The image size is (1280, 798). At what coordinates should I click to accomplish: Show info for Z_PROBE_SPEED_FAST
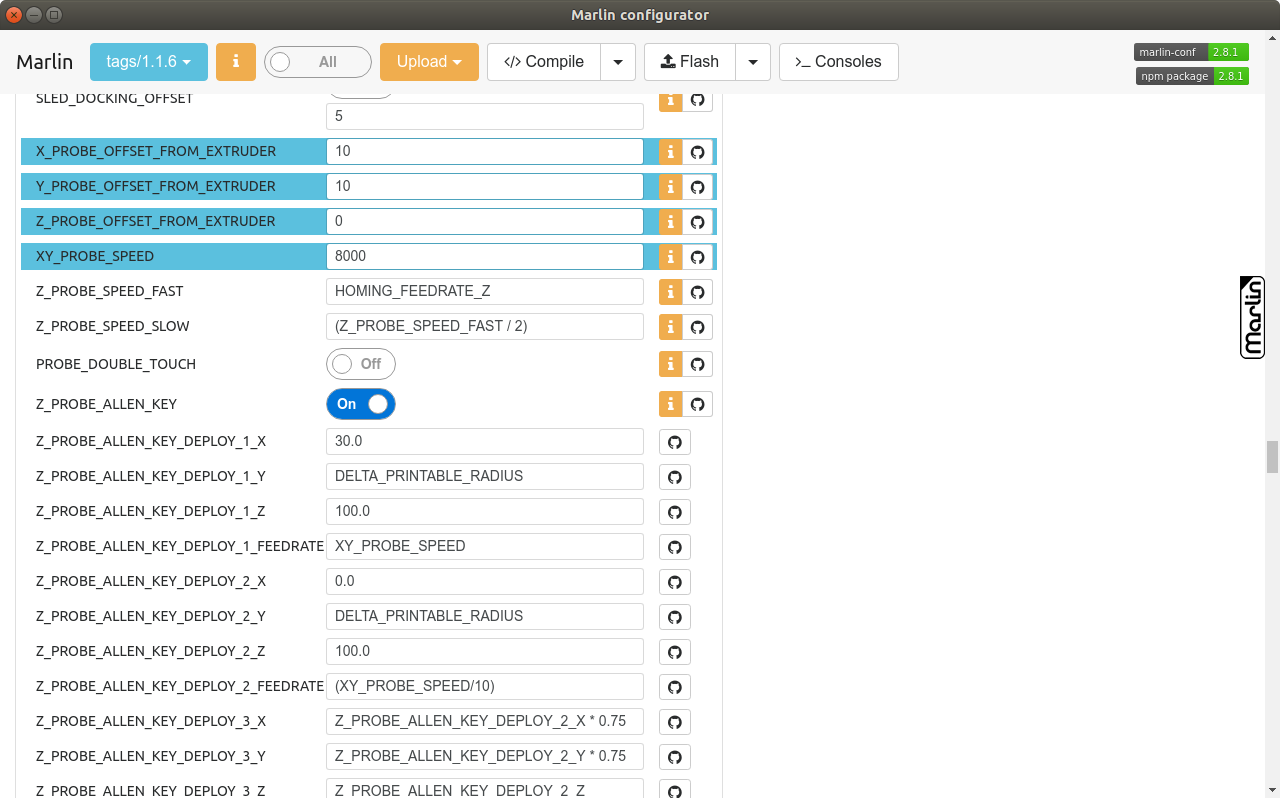point(671,292)
